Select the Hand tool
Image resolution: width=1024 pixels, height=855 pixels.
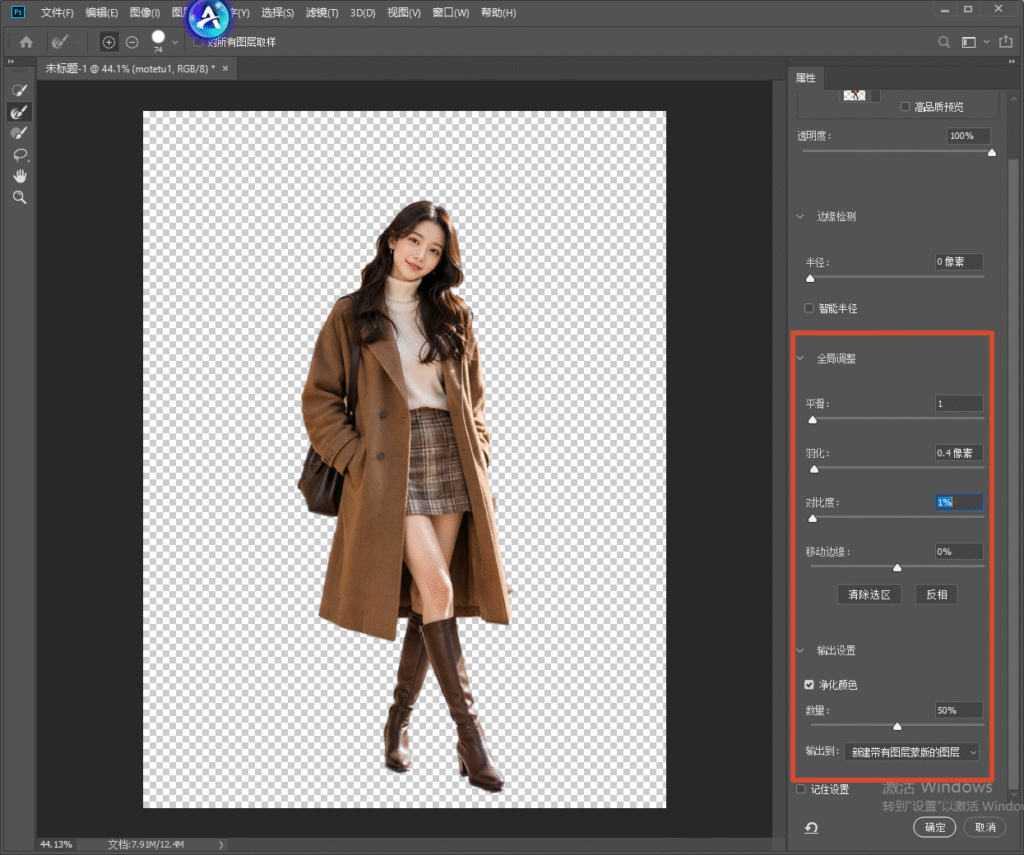20,176
